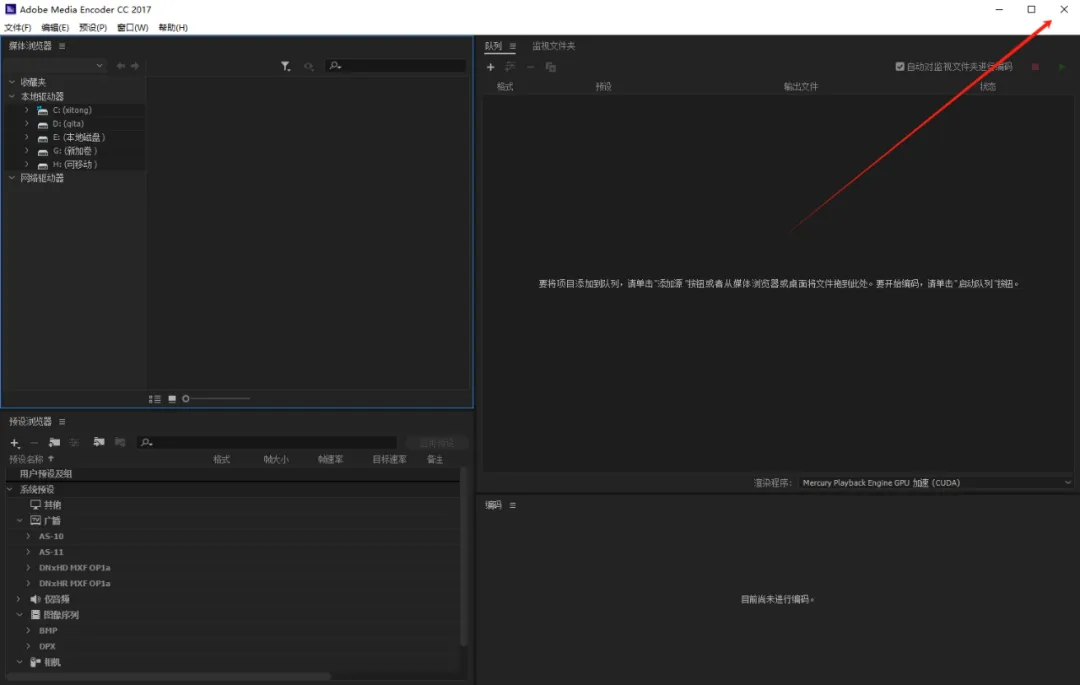Open the 队列 panel menu icon

pos(512,46)
